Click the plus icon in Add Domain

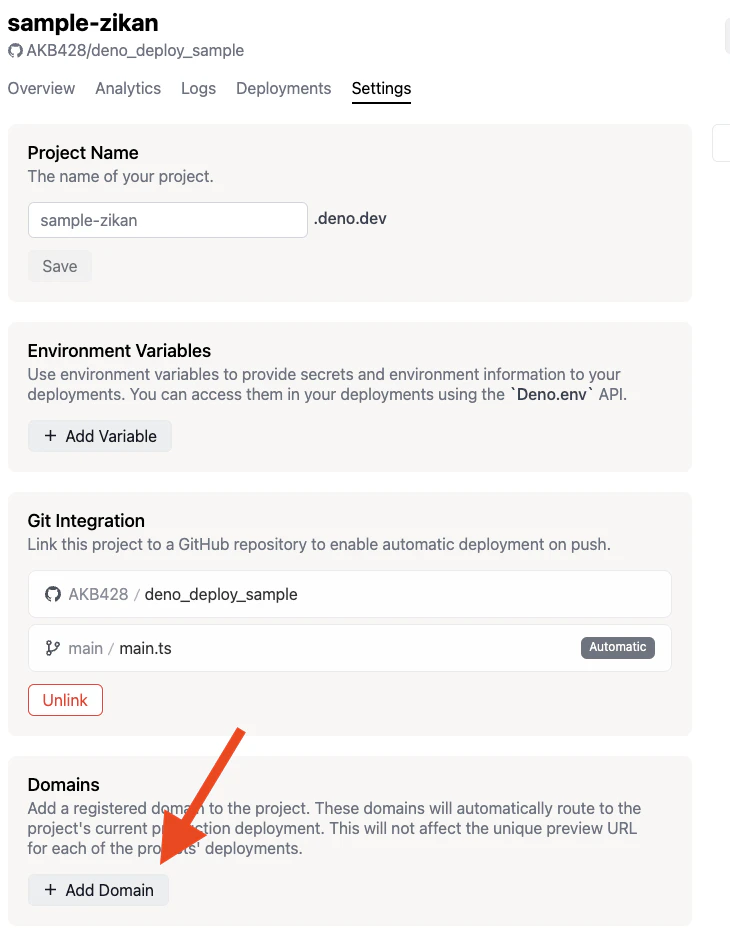pyautogui.click(x=50, y=890)
